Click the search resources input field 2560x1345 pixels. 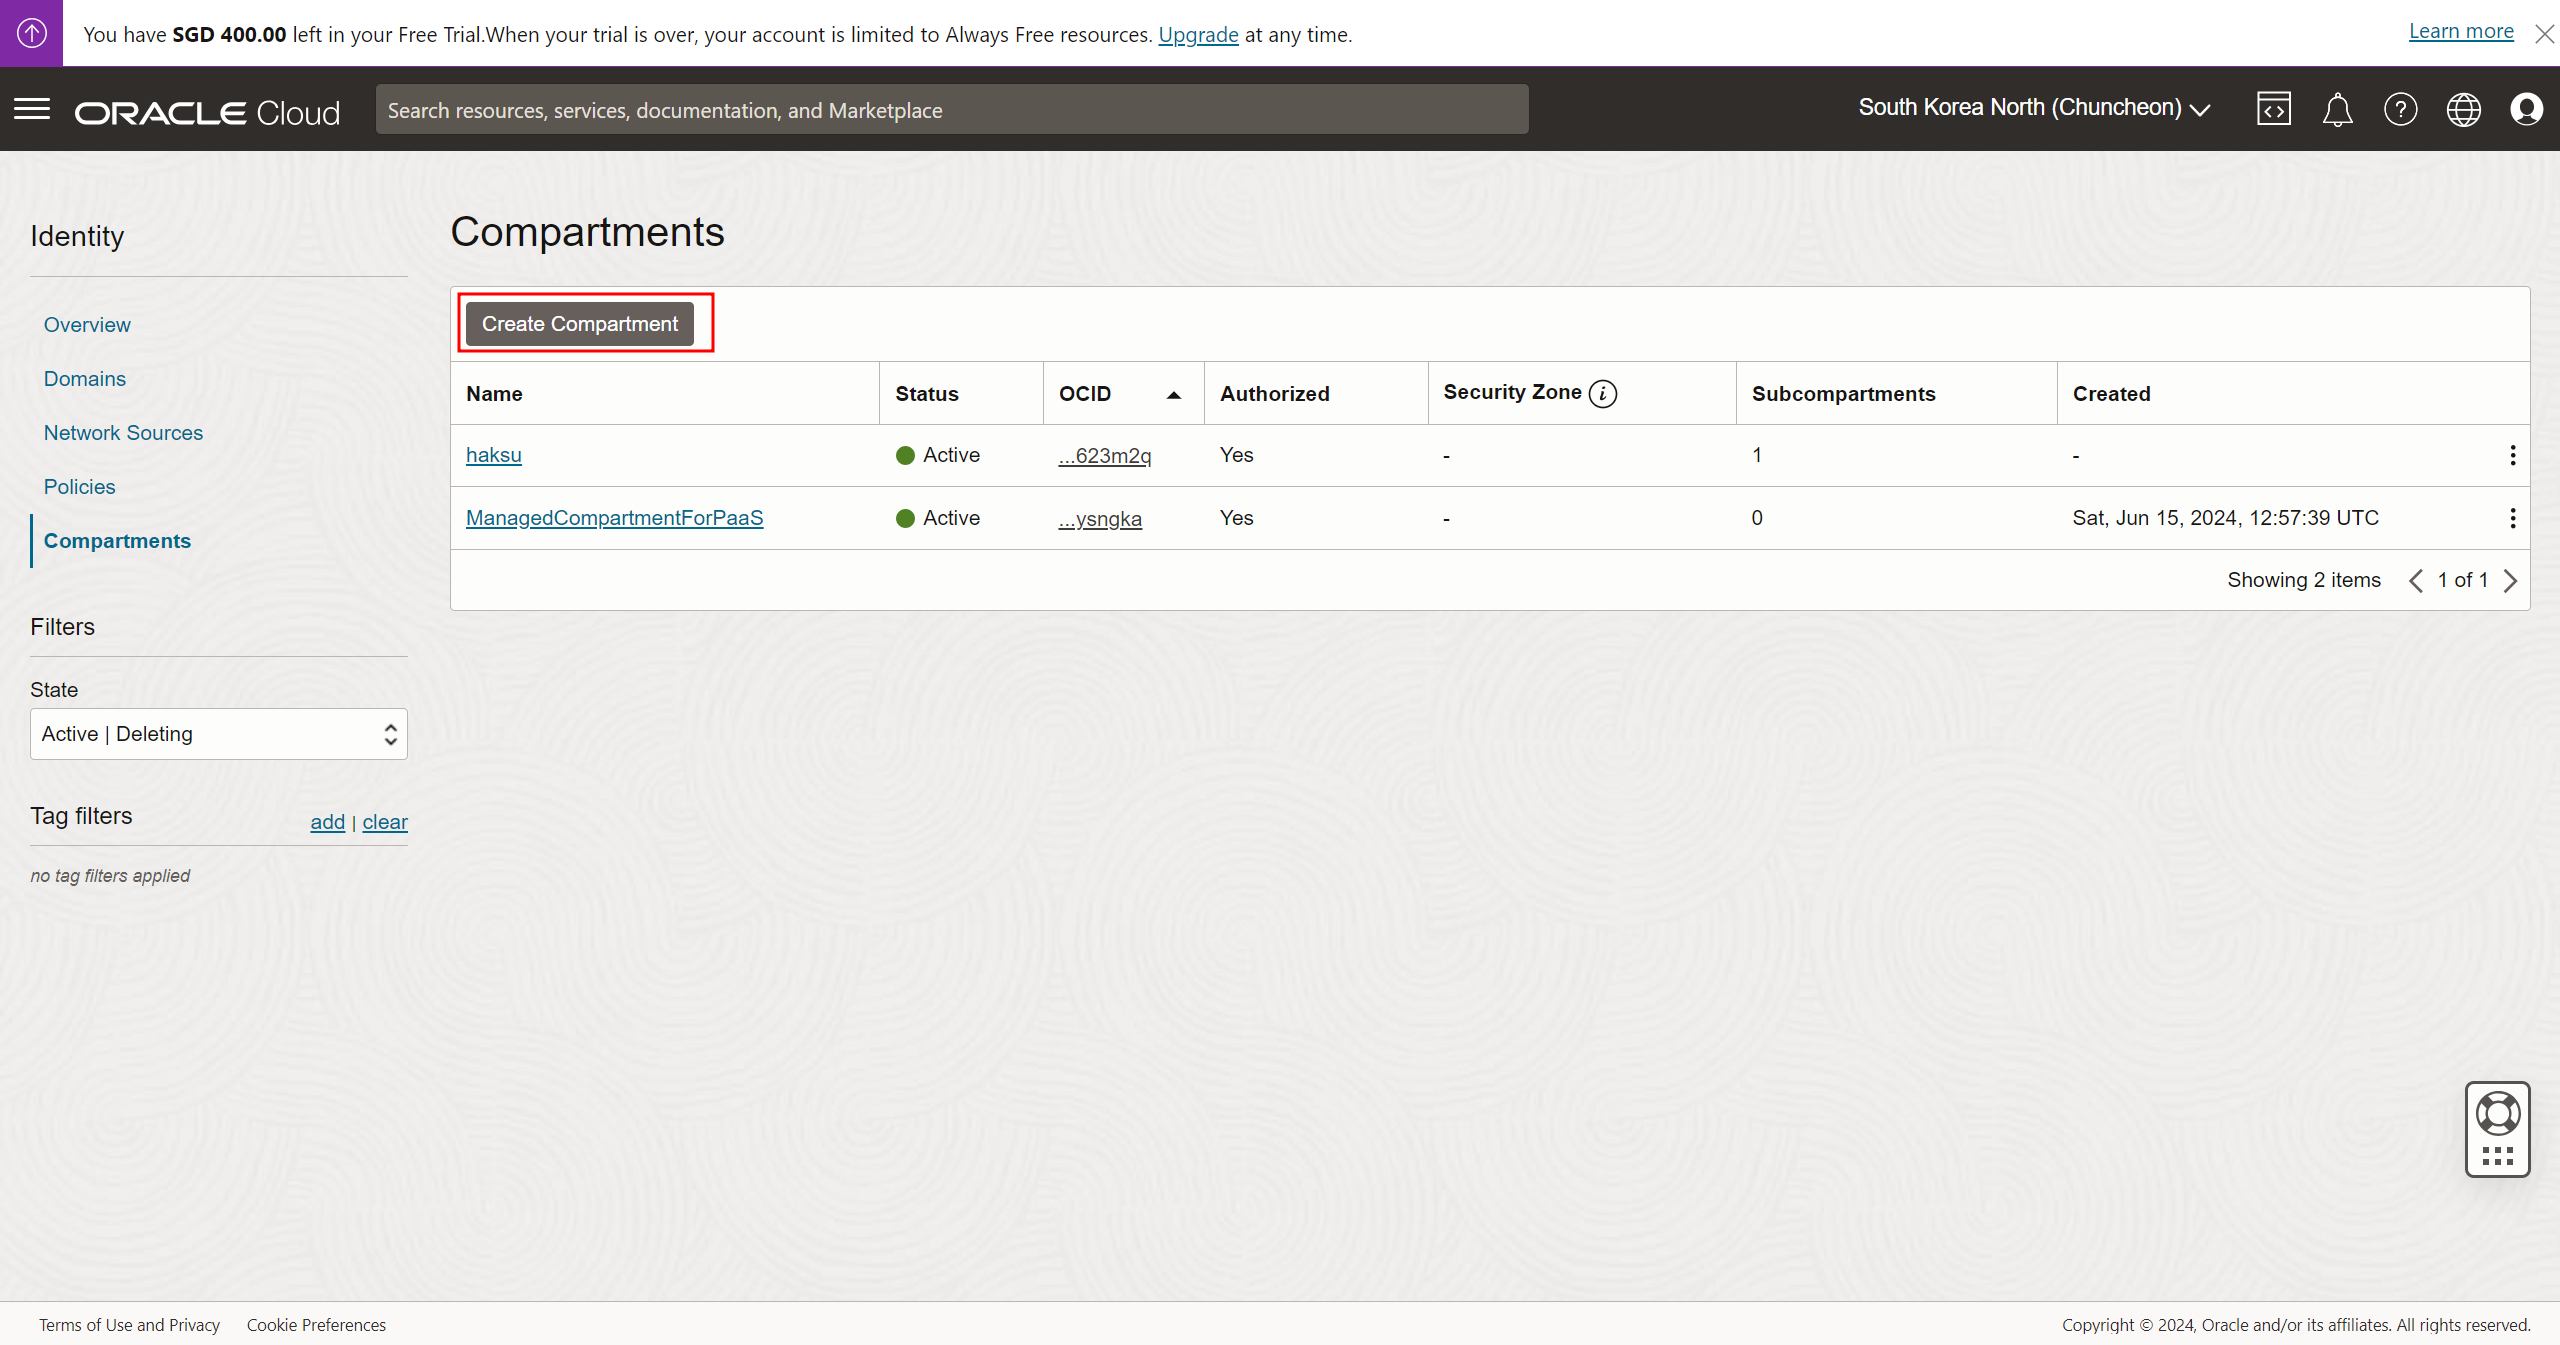951,110
